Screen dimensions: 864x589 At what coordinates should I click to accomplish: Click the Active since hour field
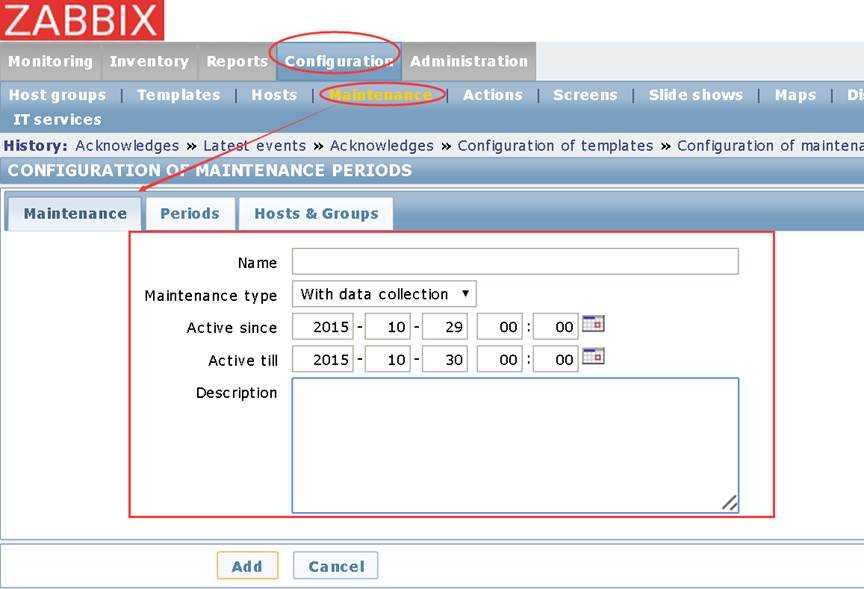pos(499,327)
